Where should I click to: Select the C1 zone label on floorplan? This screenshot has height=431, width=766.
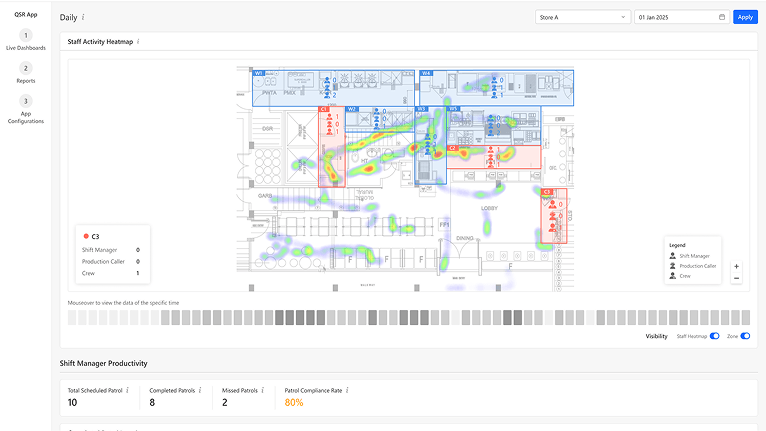tap(323, 109)
